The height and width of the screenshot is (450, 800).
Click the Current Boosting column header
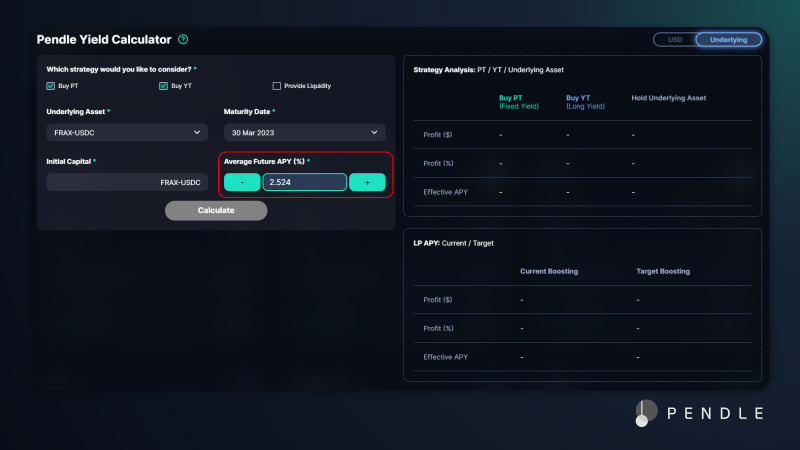[x=549, y=271]
